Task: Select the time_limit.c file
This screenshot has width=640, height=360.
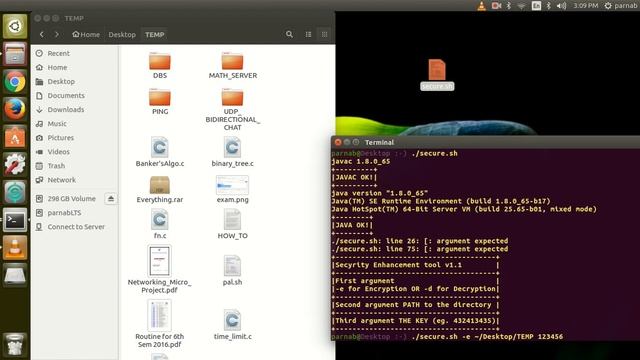Action: pyautogui.click(x=233, y=325)
